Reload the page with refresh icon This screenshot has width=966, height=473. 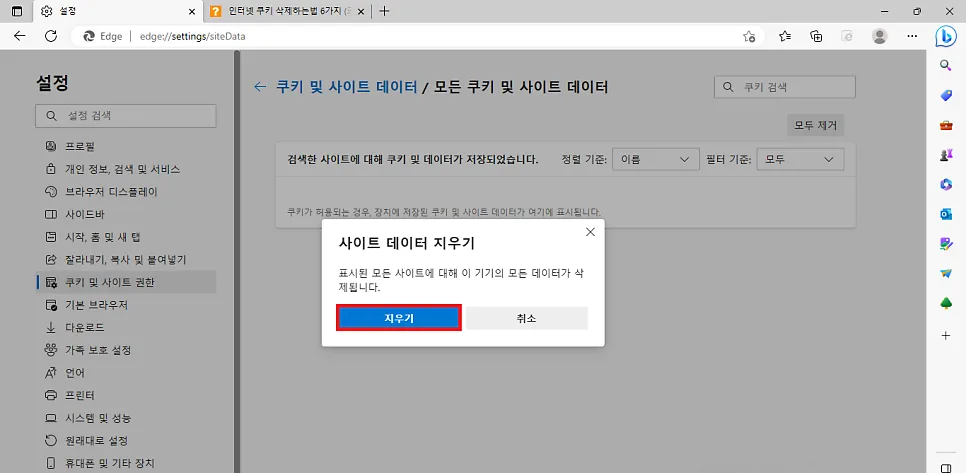(x=51, y=36)
